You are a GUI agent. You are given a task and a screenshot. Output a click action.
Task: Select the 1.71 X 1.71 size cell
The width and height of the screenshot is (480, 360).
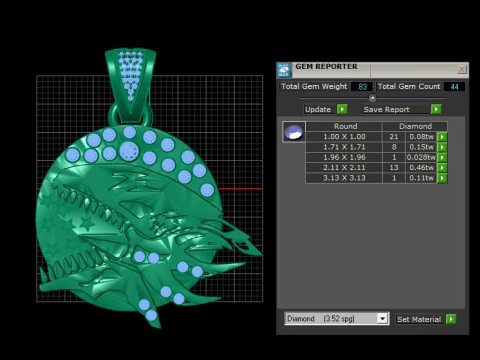point(344,147)
